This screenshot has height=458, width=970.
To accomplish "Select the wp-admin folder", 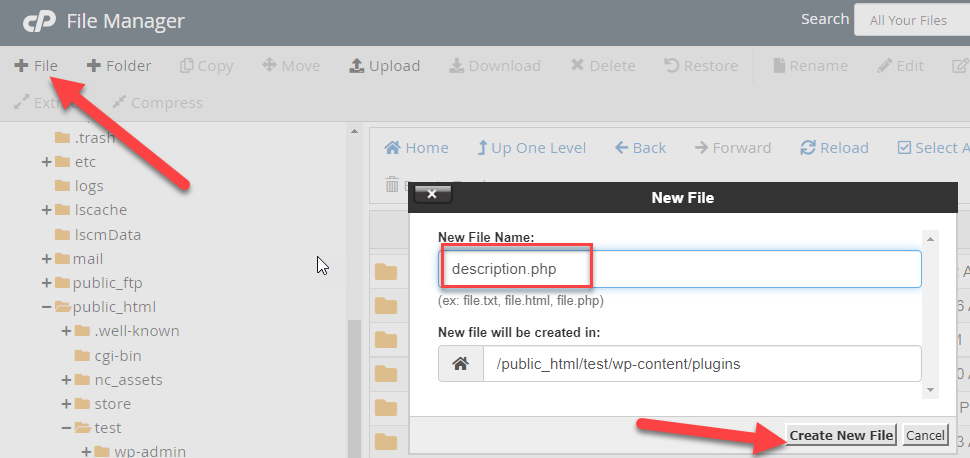I will point(140,452).
